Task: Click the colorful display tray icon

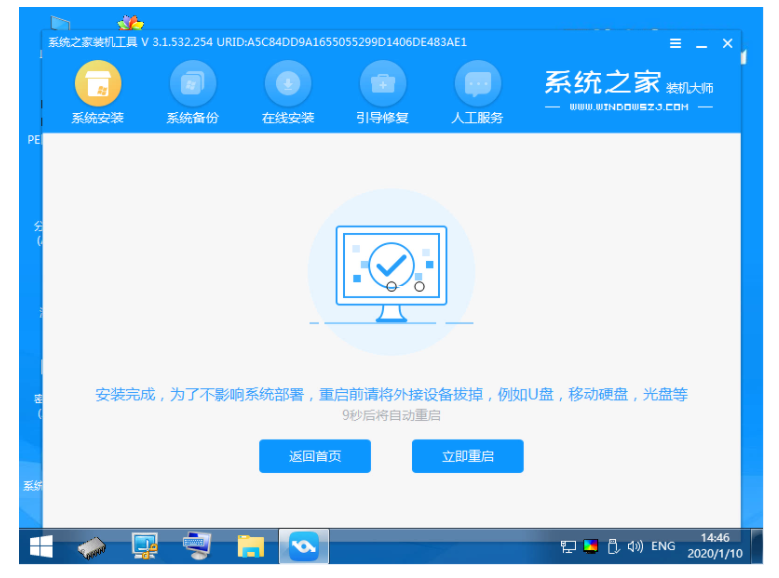Action: [x=591, y=547]
